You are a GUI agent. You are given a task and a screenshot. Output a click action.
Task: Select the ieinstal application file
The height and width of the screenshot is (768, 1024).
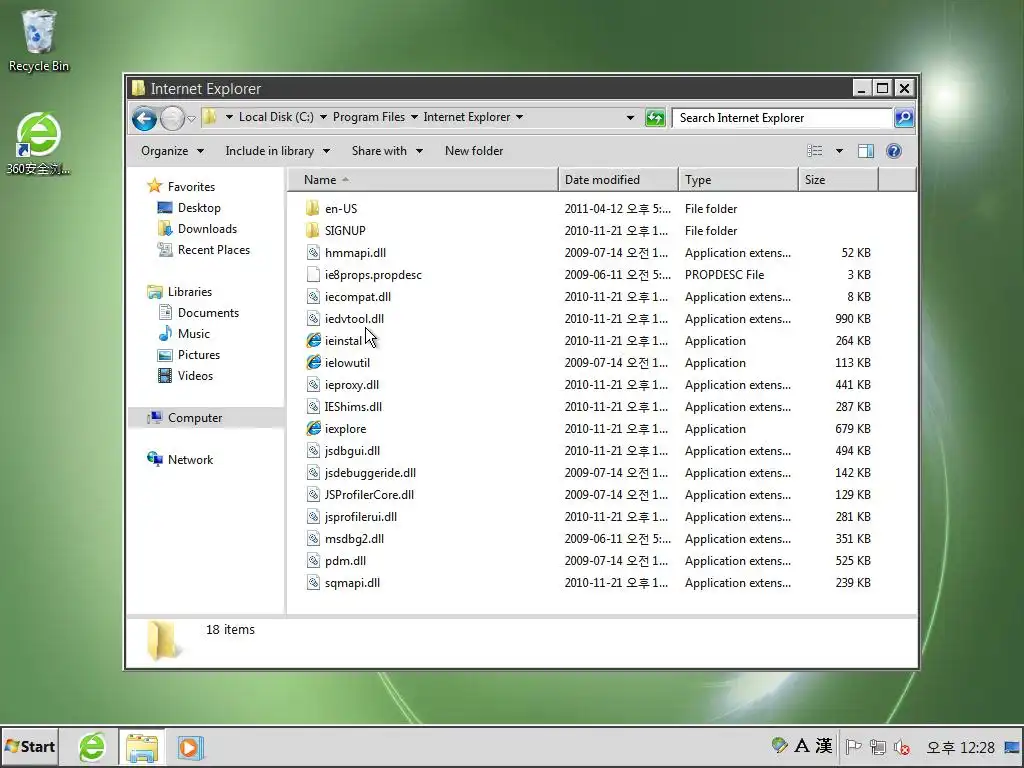[x=344, y=341]
